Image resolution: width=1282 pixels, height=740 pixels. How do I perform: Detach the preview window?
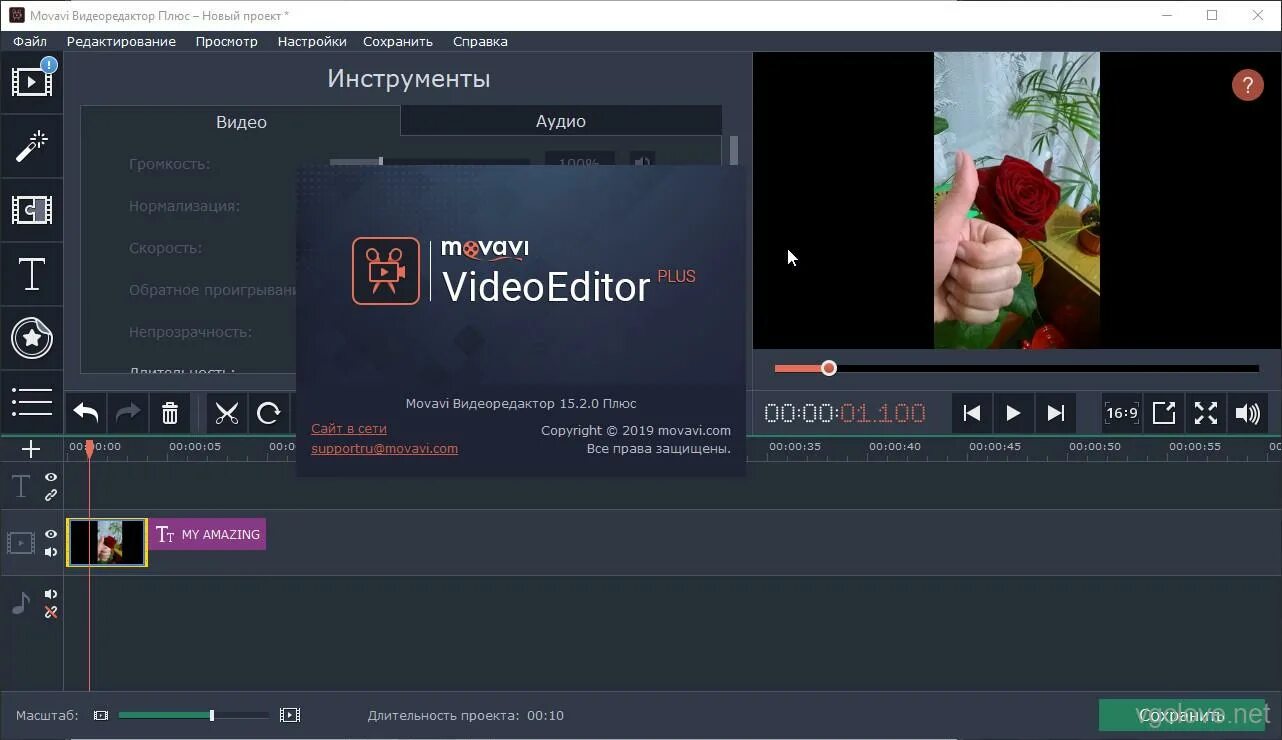[x=1164, y=413]
